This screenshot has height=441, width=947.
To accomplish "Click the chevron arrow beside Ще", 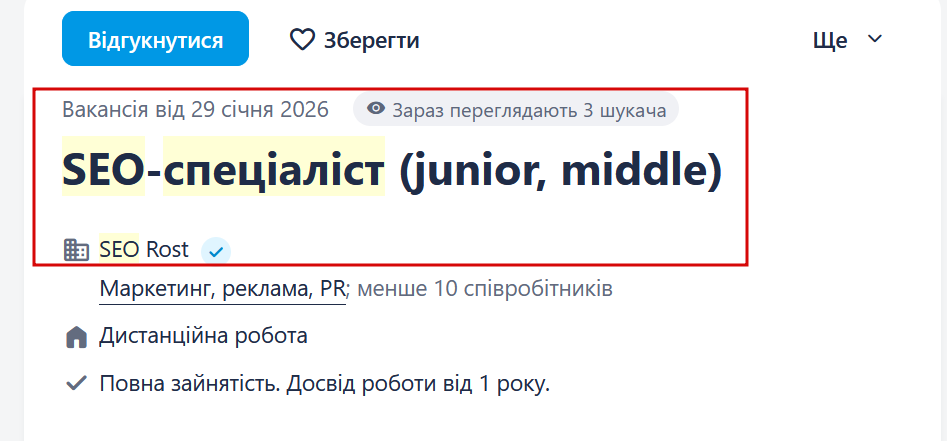I will [x=875, y=39].
